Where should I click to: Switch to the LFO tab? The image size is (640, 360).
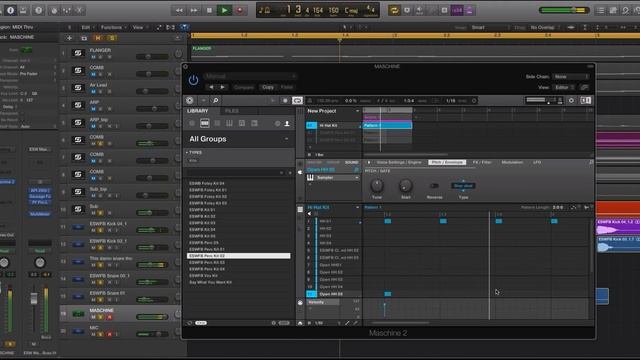pos(537,162)
